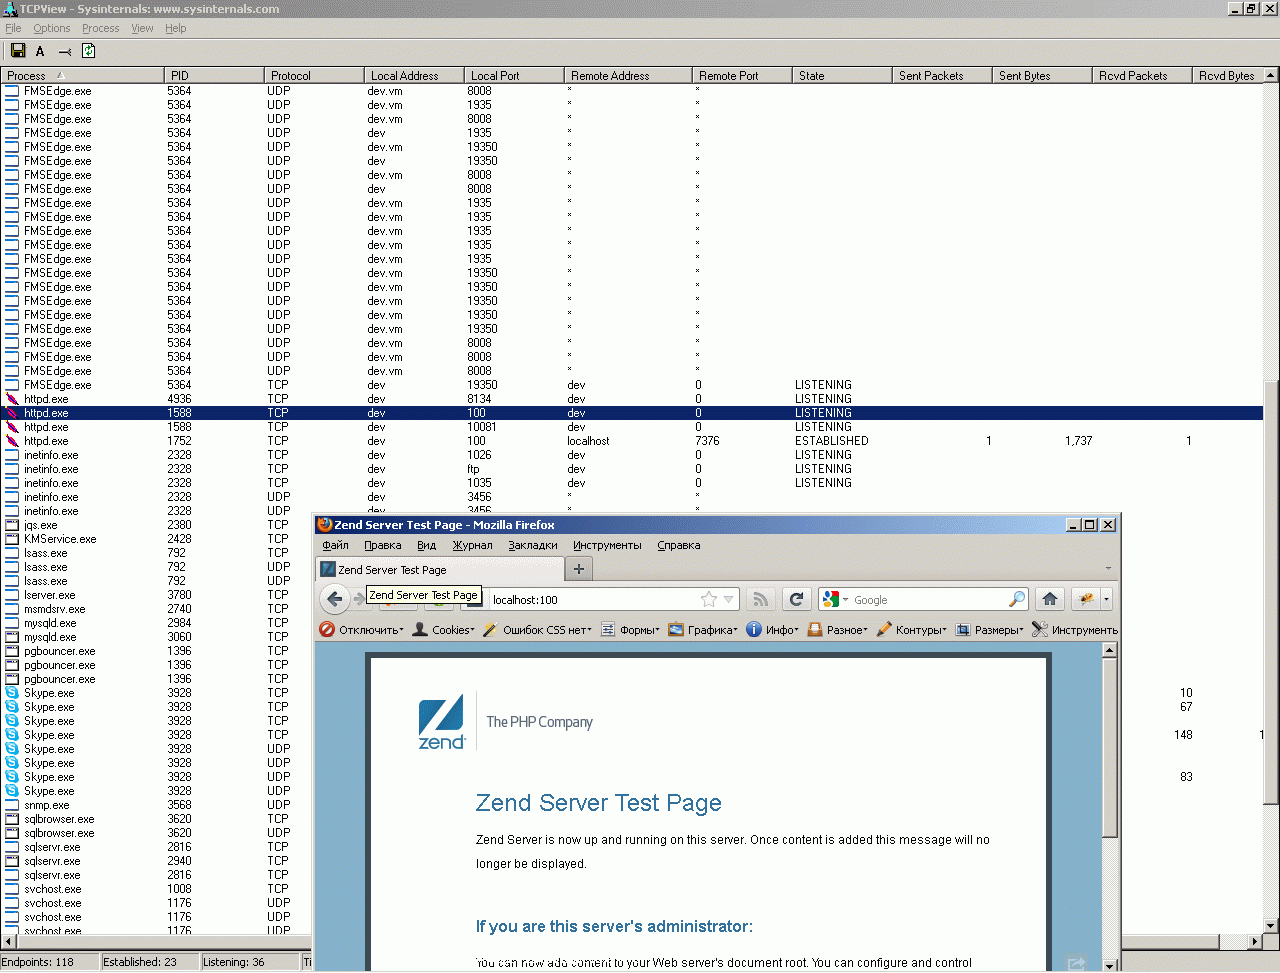This screenshot has width=1280, height=973.
Task: Expand the Контуры toolbar menu
Action: [912, 630]
